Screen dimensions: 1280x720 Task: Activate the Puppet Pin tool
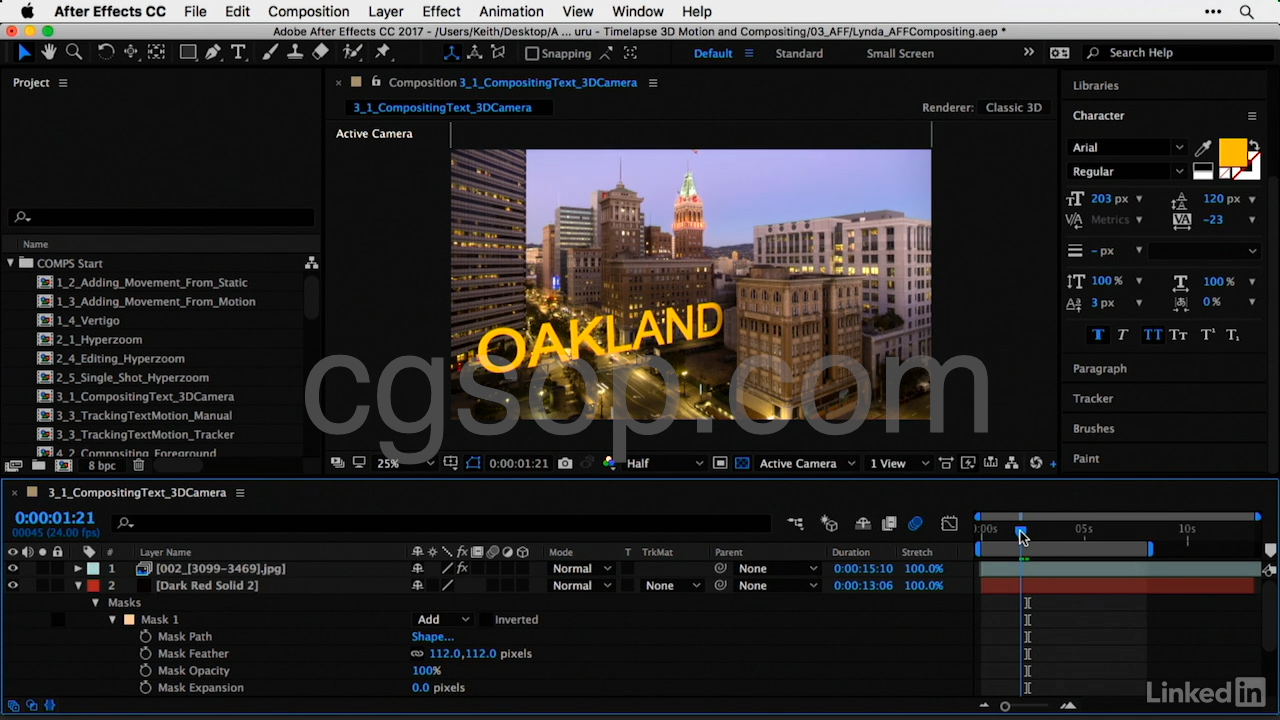tap(381, 53)
